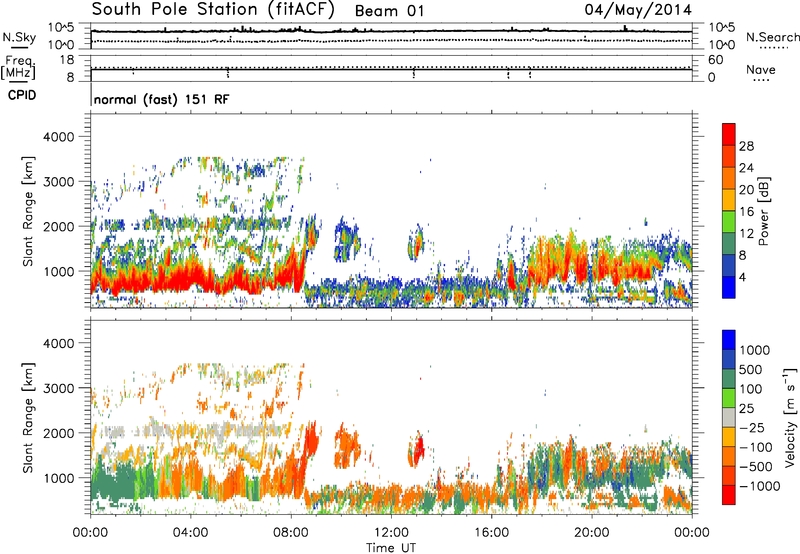Click the yellow 16–20 dB Power colorbar segment

729,200
